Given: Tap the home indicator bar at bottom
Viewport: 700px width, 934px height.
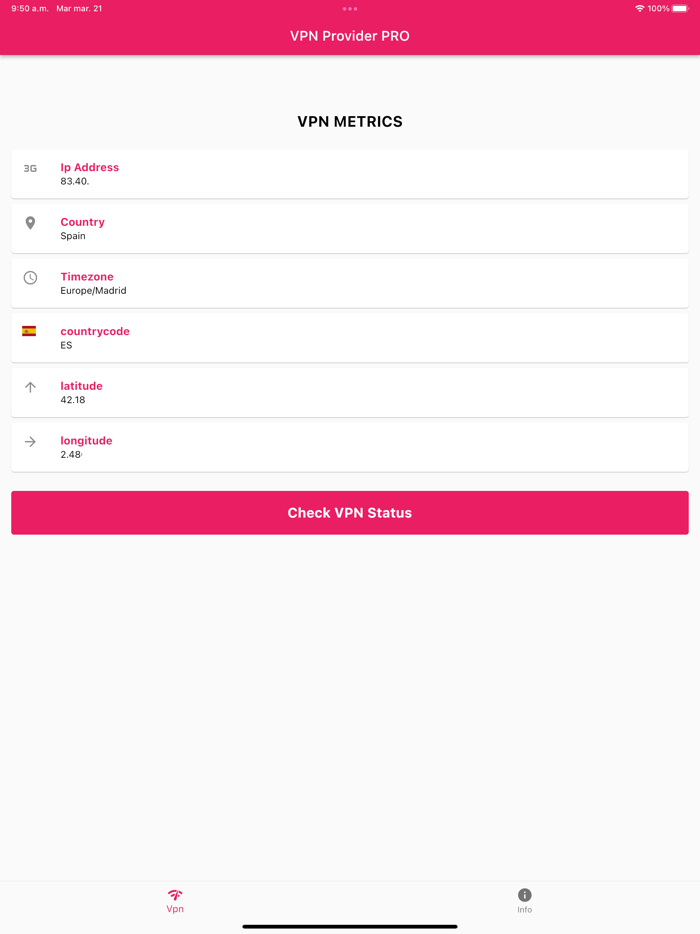Looking at the screenshot, I should (x=350, y=928).
